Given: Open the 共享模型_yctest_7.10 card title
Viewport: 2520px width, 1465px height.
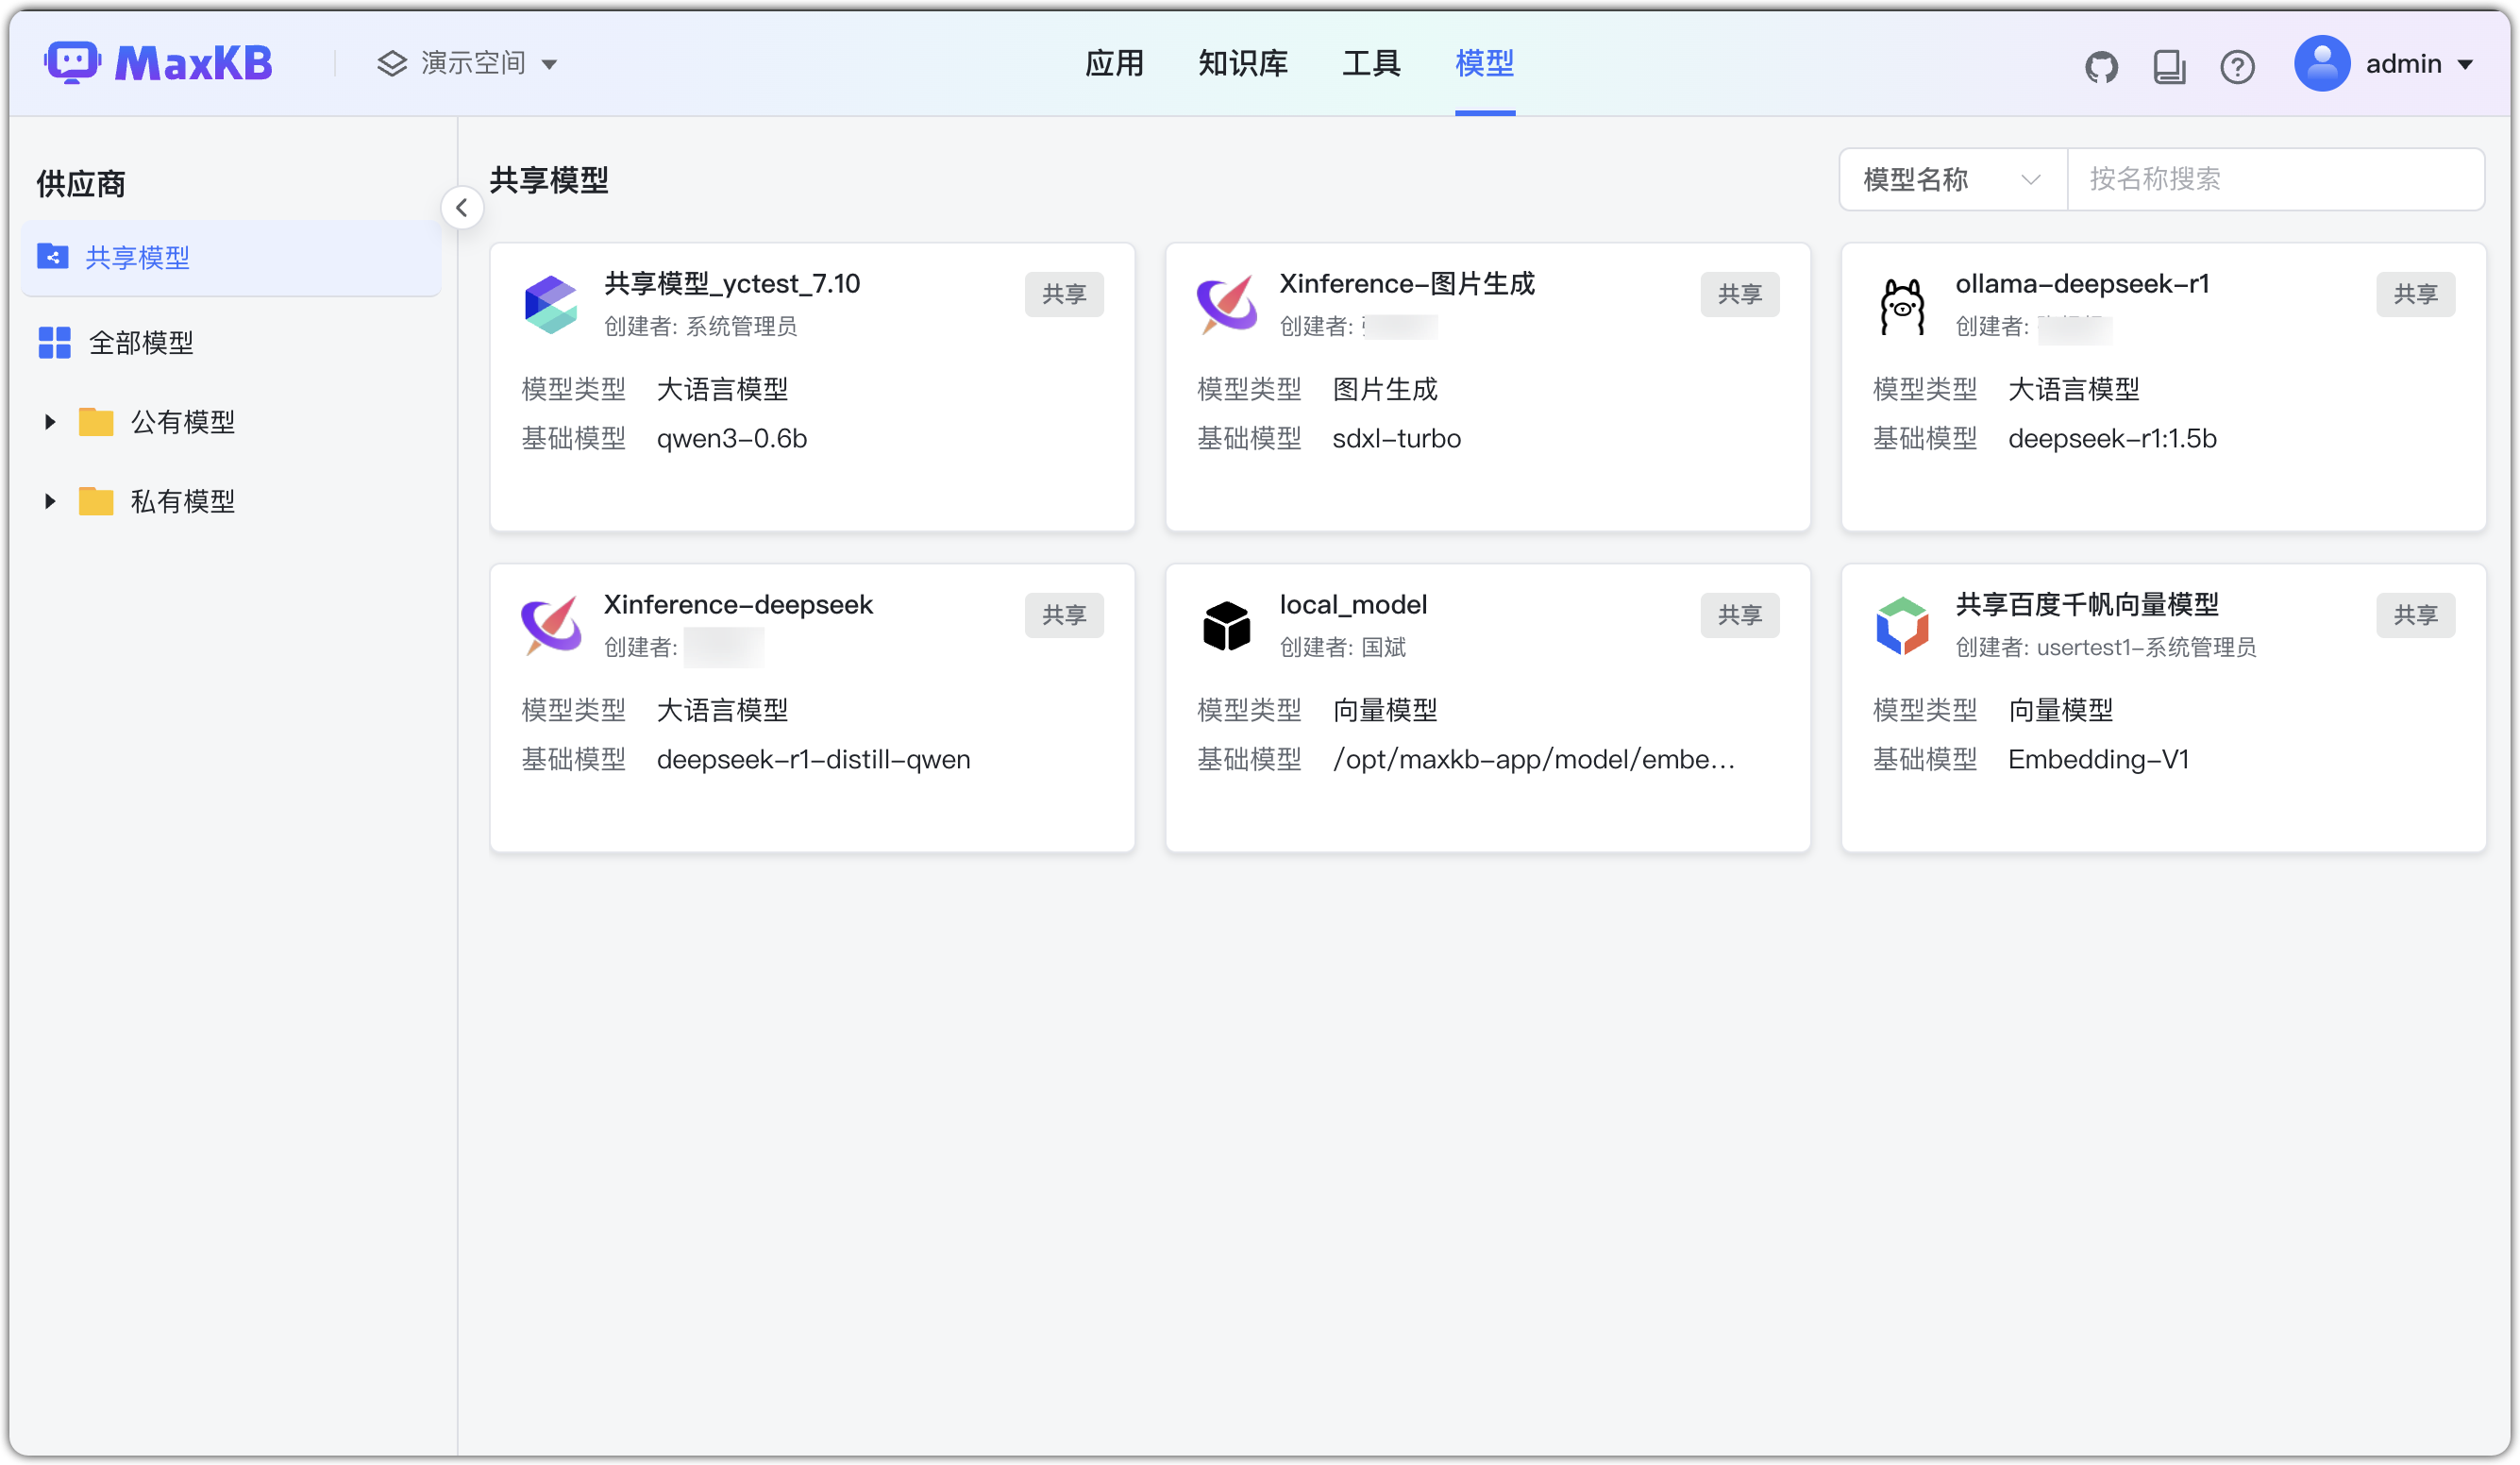Looking at the screenshot, I should tap(732, 284).
